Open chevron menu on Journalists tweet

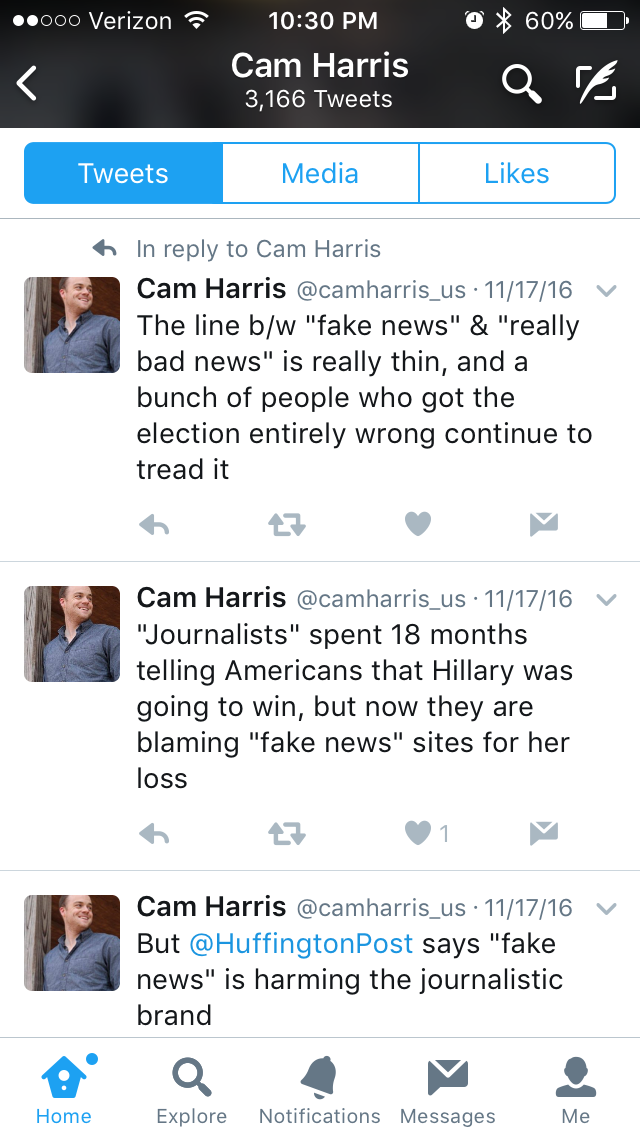pyautogui.click(x=606, y=600)
